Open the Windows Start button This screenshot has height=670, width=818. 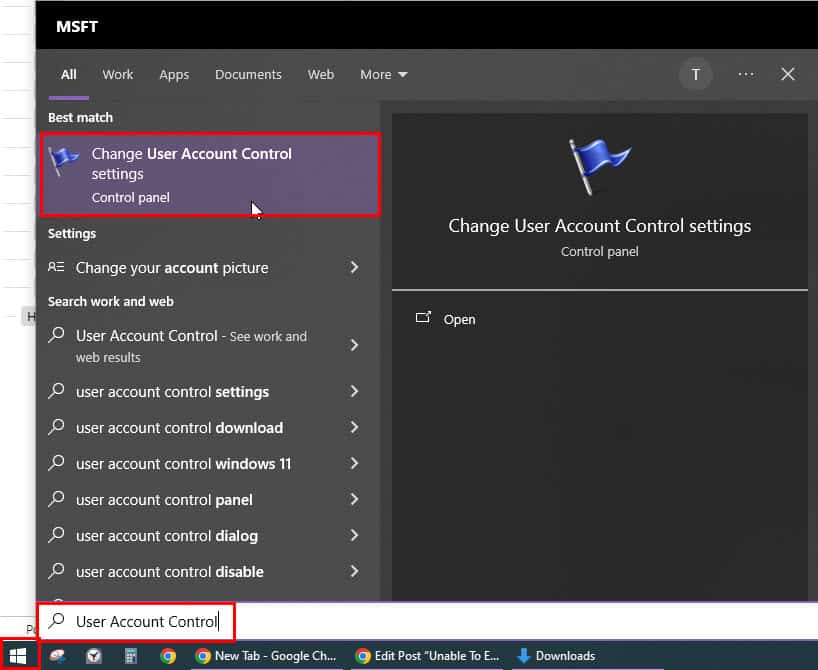point(18,656)
